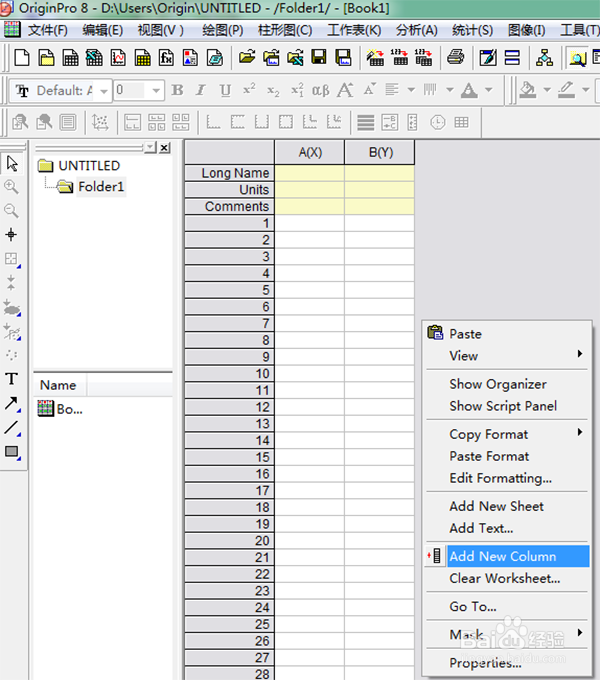The image size is (600, 680).
Task: Select column header A(X)
Action: (310, 152)
